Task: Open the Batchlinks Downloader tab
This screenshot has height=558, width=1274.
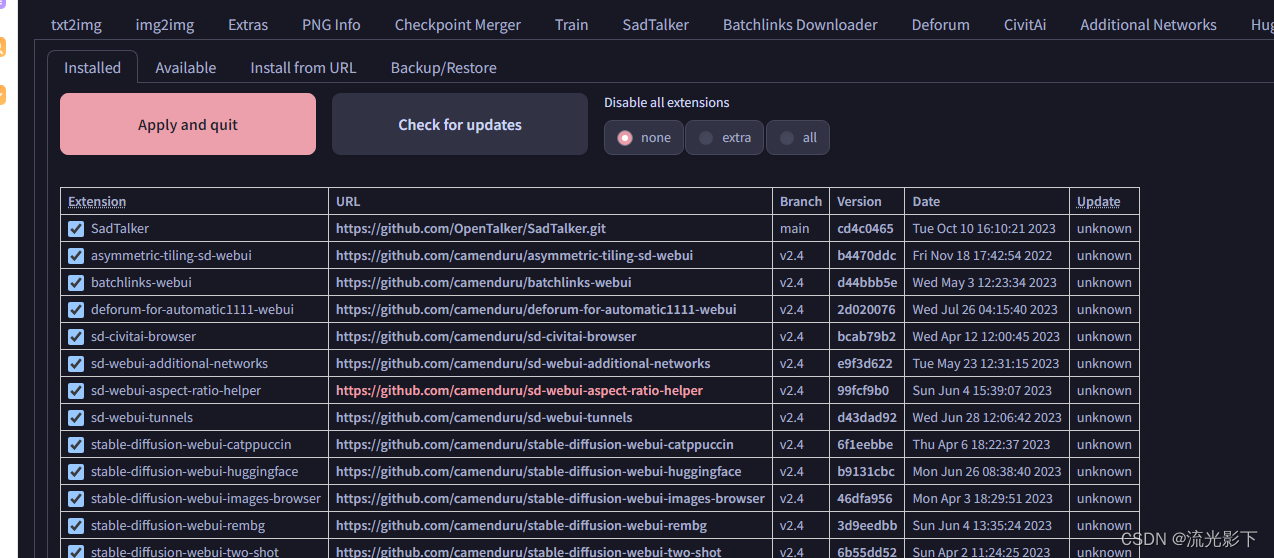Action: coord(800,25)
